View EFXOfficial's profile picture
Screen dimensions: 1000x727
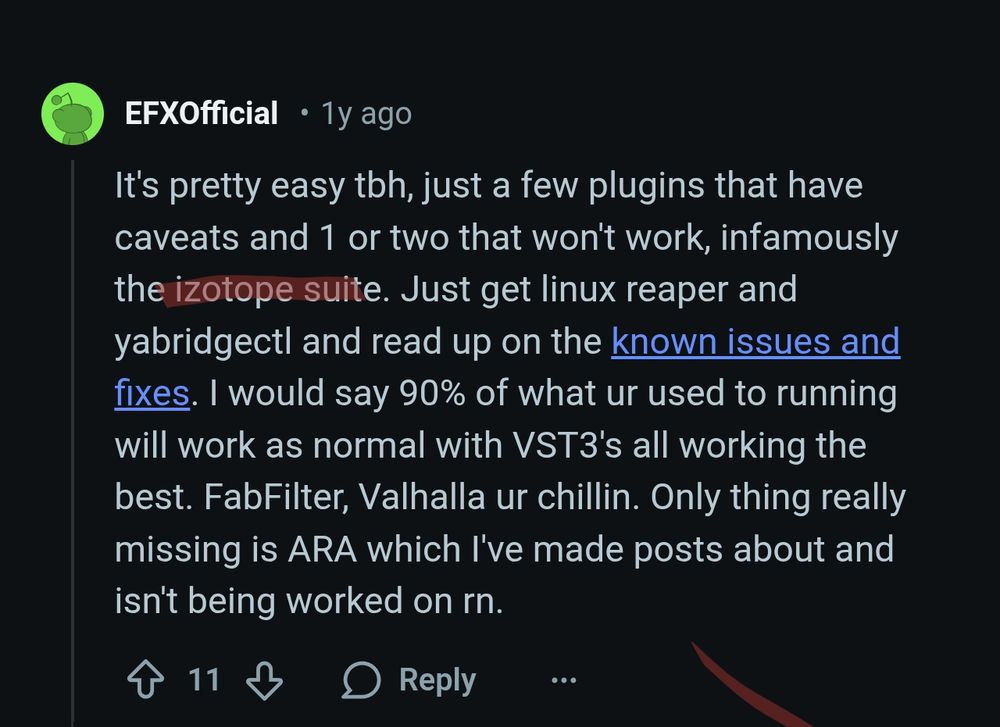72,113
